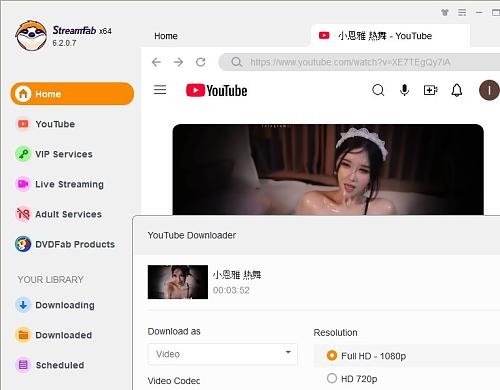Click the Resolution label
Viewport: 500px width, 390px height.
coord(335,333)
